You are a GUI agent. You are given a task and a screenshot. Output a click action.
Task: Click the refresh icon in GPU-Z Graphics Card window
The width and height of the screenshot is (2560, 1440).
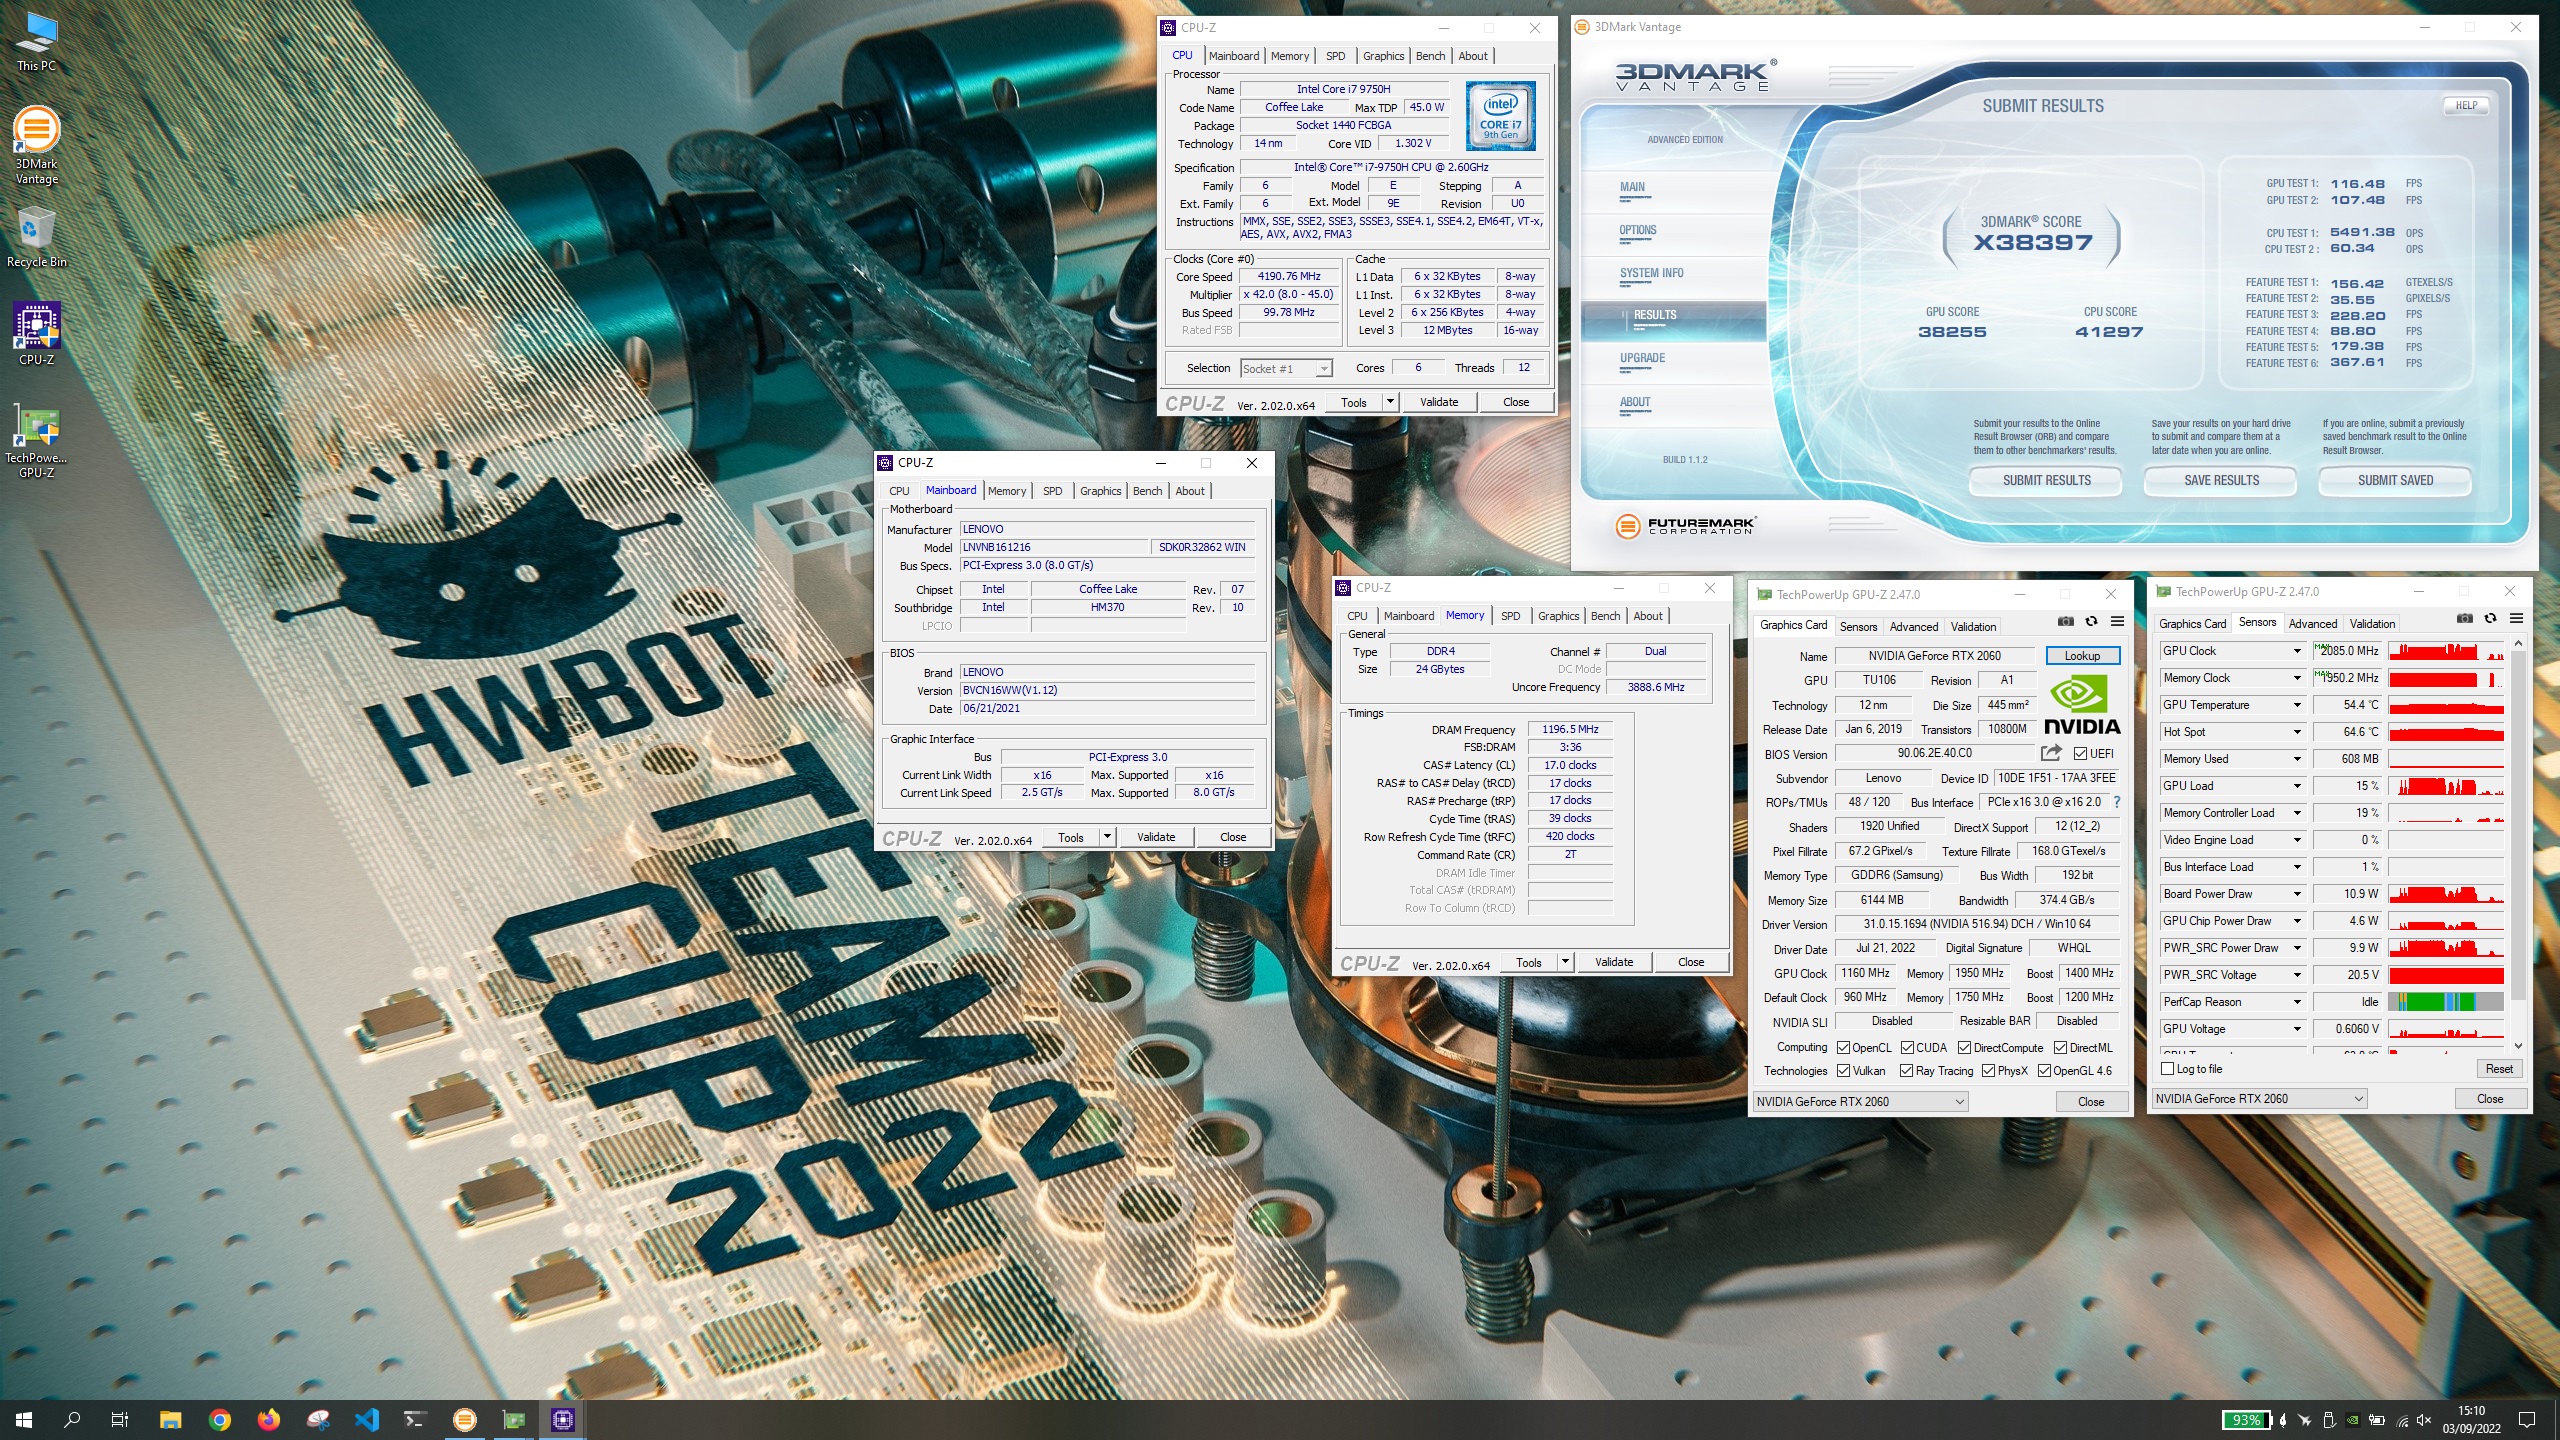[2091, 622]
